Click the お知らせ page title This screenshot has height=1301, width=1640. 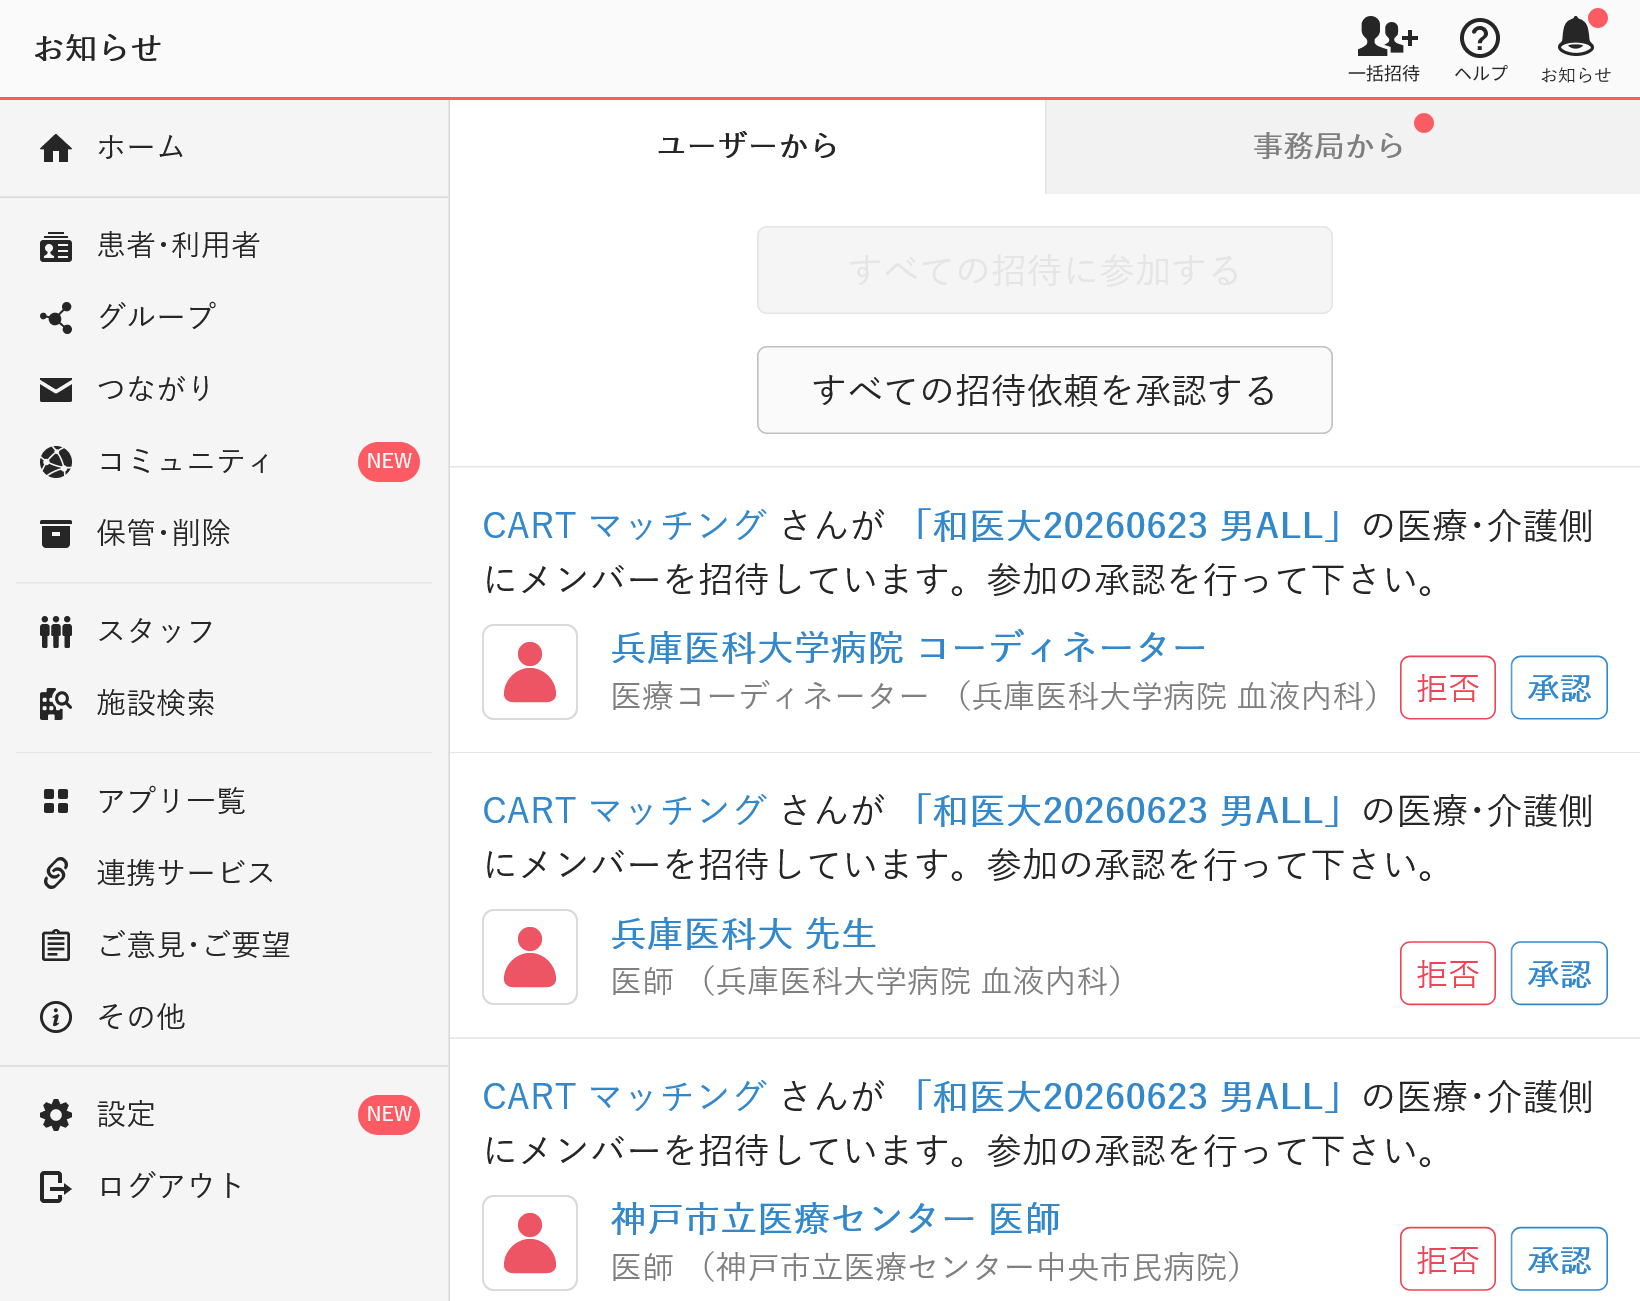tap(98, 48)
